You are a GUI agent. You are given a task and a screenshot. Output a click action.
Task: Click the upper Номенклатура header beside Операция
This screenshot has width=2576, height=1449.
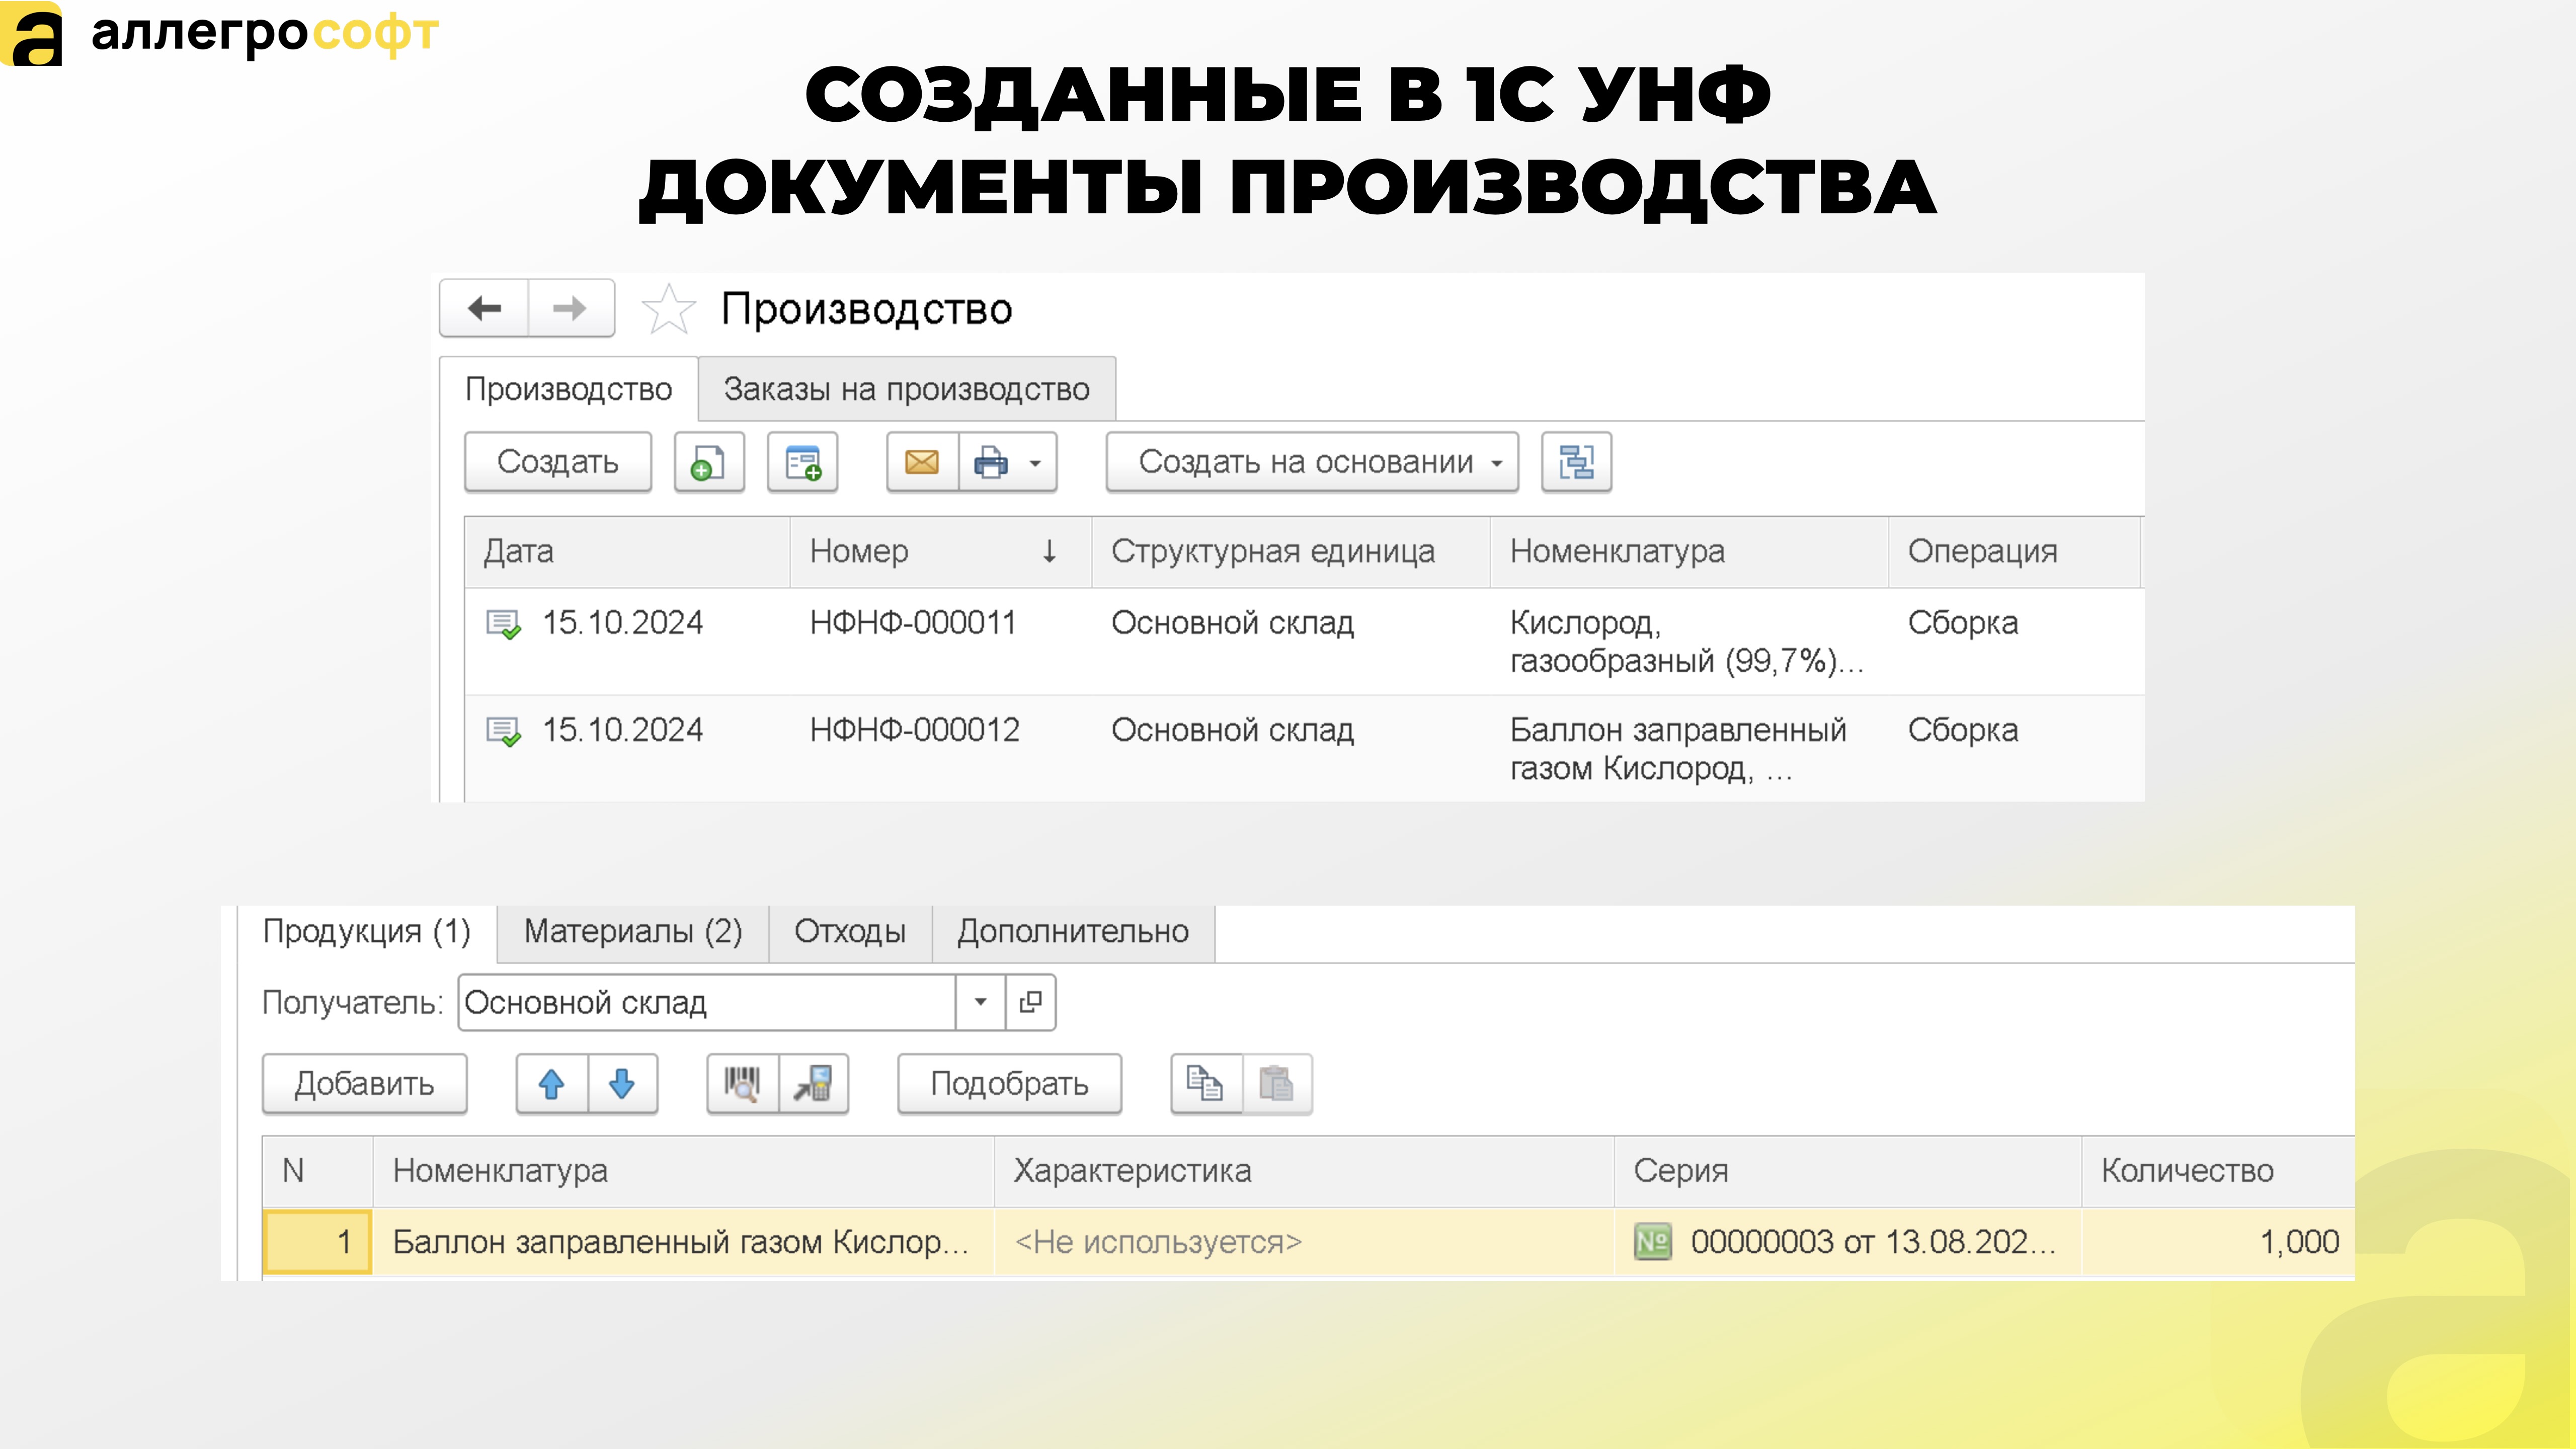[1689, 552]
